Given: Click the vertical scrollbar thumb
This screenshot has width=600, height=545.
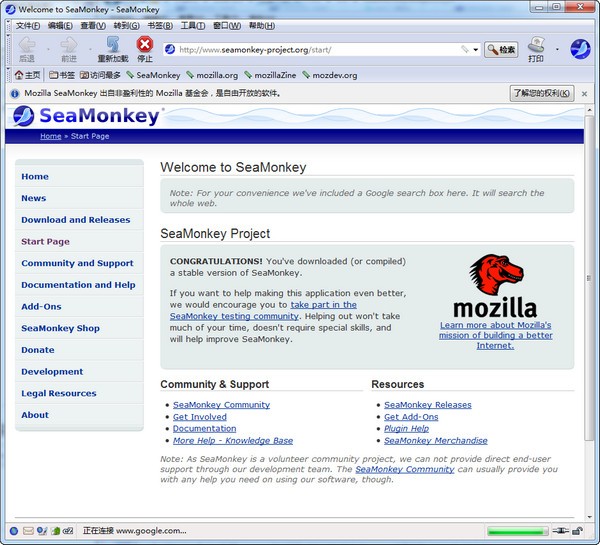Looking at the screenshot, I should point(589,278).
